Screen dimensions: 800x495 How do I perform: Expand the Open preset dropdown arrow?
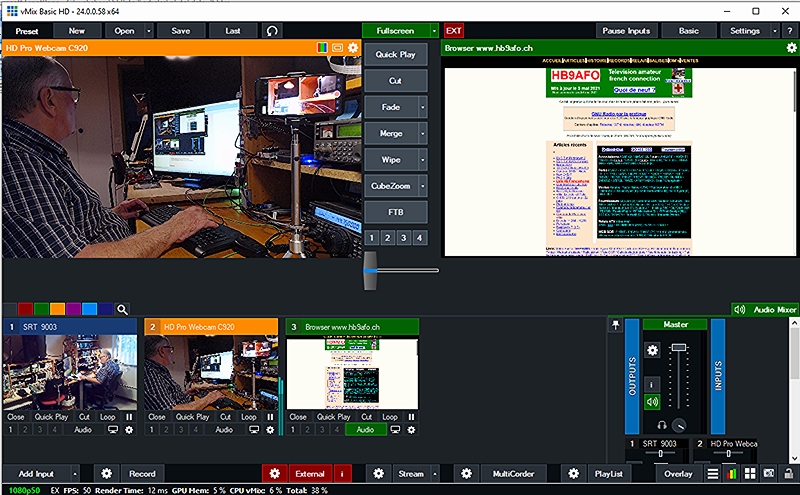149,31
